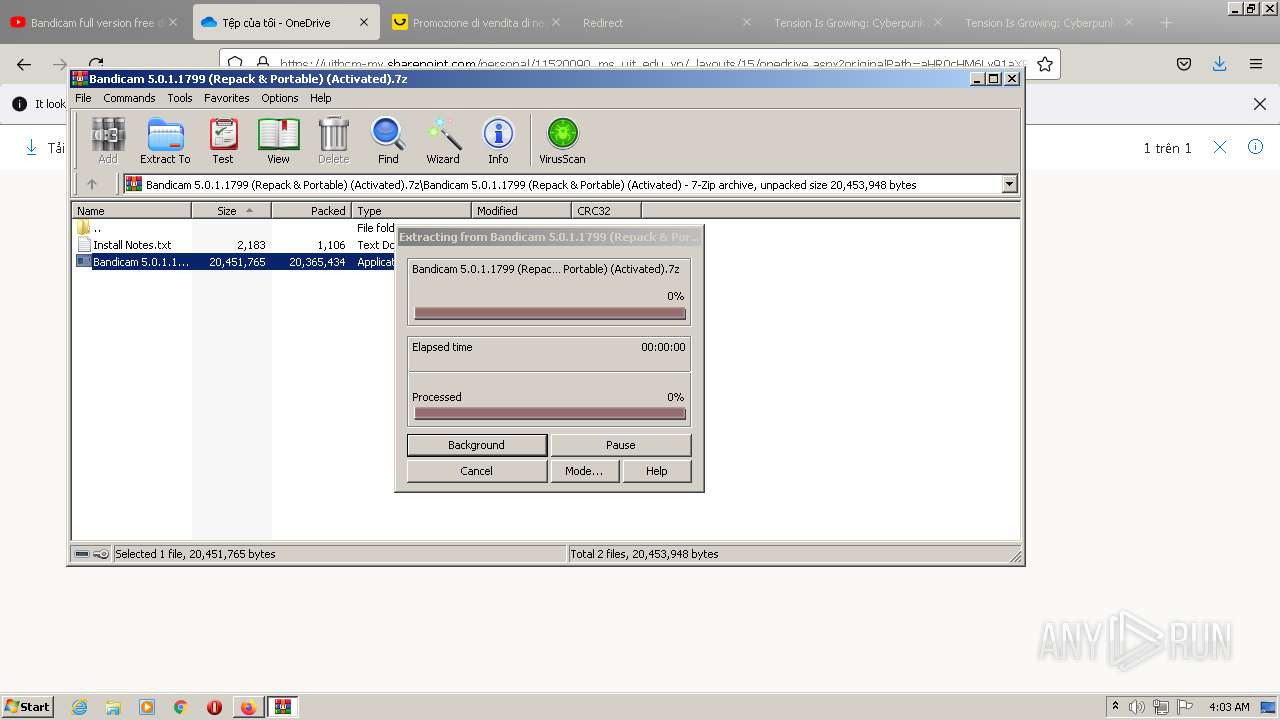The width and height of the screenshot is (1280, 720).
Task: Open a new Firefox tab
Action: [1166, 22]
